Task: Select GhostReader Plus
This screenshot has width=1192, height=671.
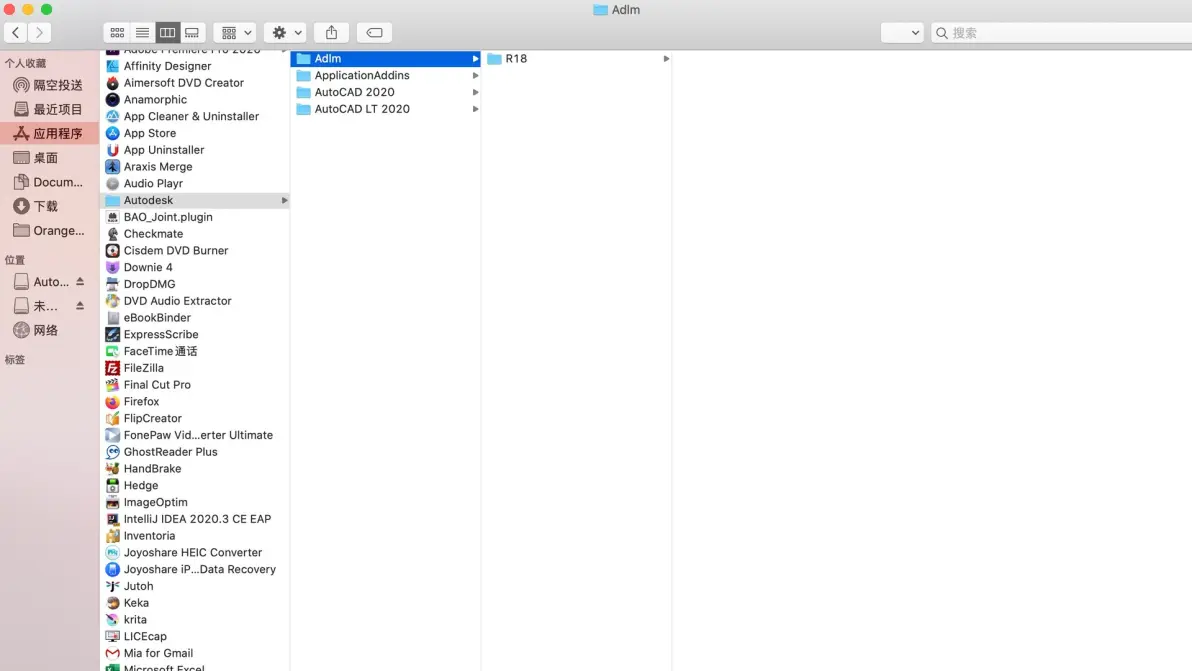Action: pyautogui.click(x=195, y=452)
